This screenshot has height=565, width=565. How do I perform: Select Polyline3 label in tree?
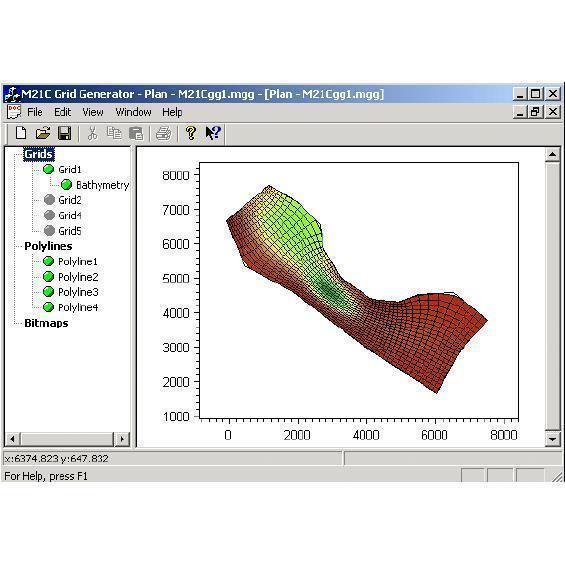tap(78, 292)
